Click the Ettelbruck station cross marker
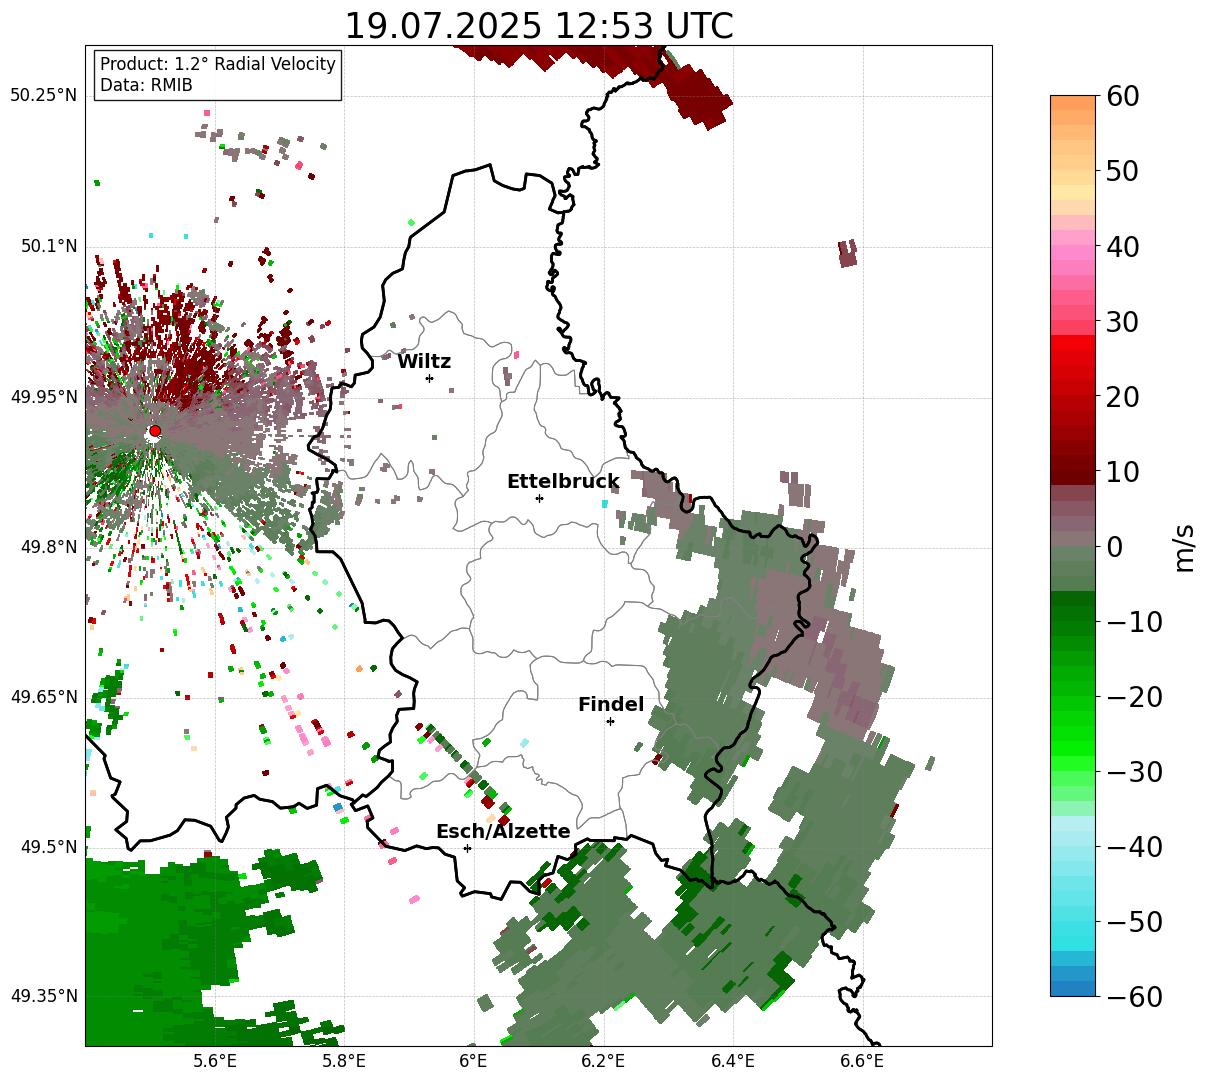Screen dimensions: 1207x1081 [539, 498]
